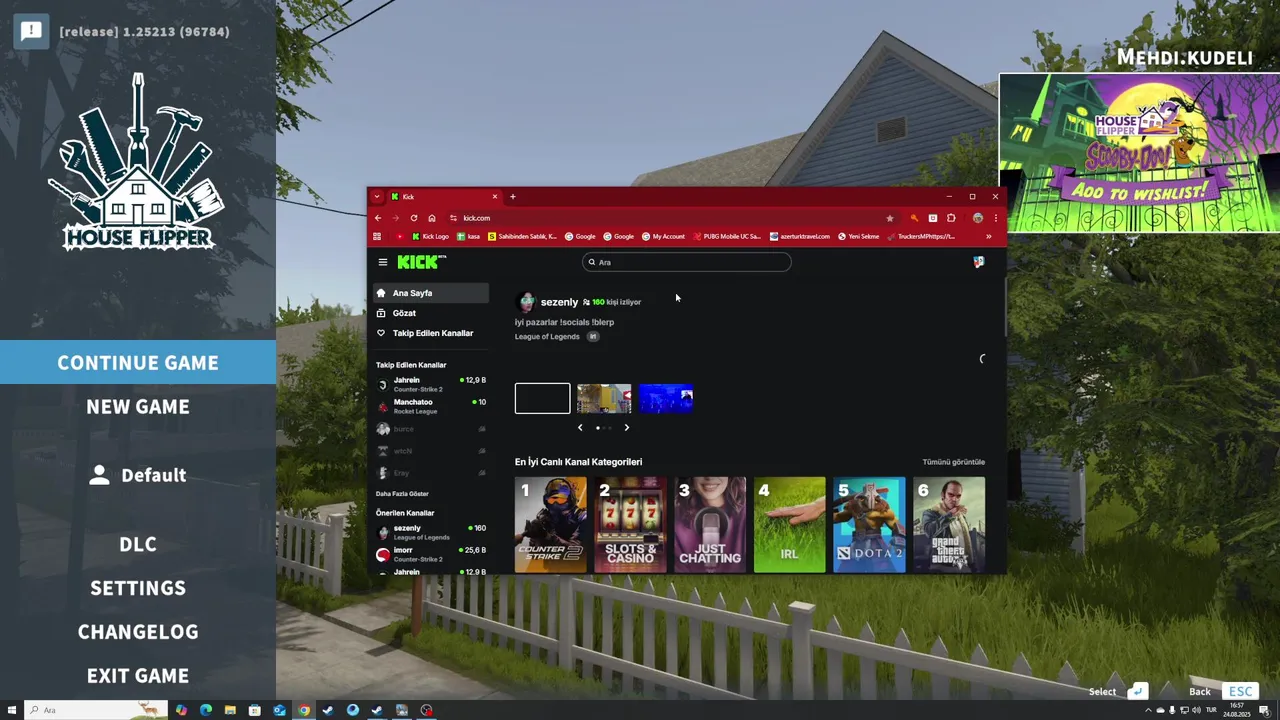Open IRL category card

pos(790,525)
